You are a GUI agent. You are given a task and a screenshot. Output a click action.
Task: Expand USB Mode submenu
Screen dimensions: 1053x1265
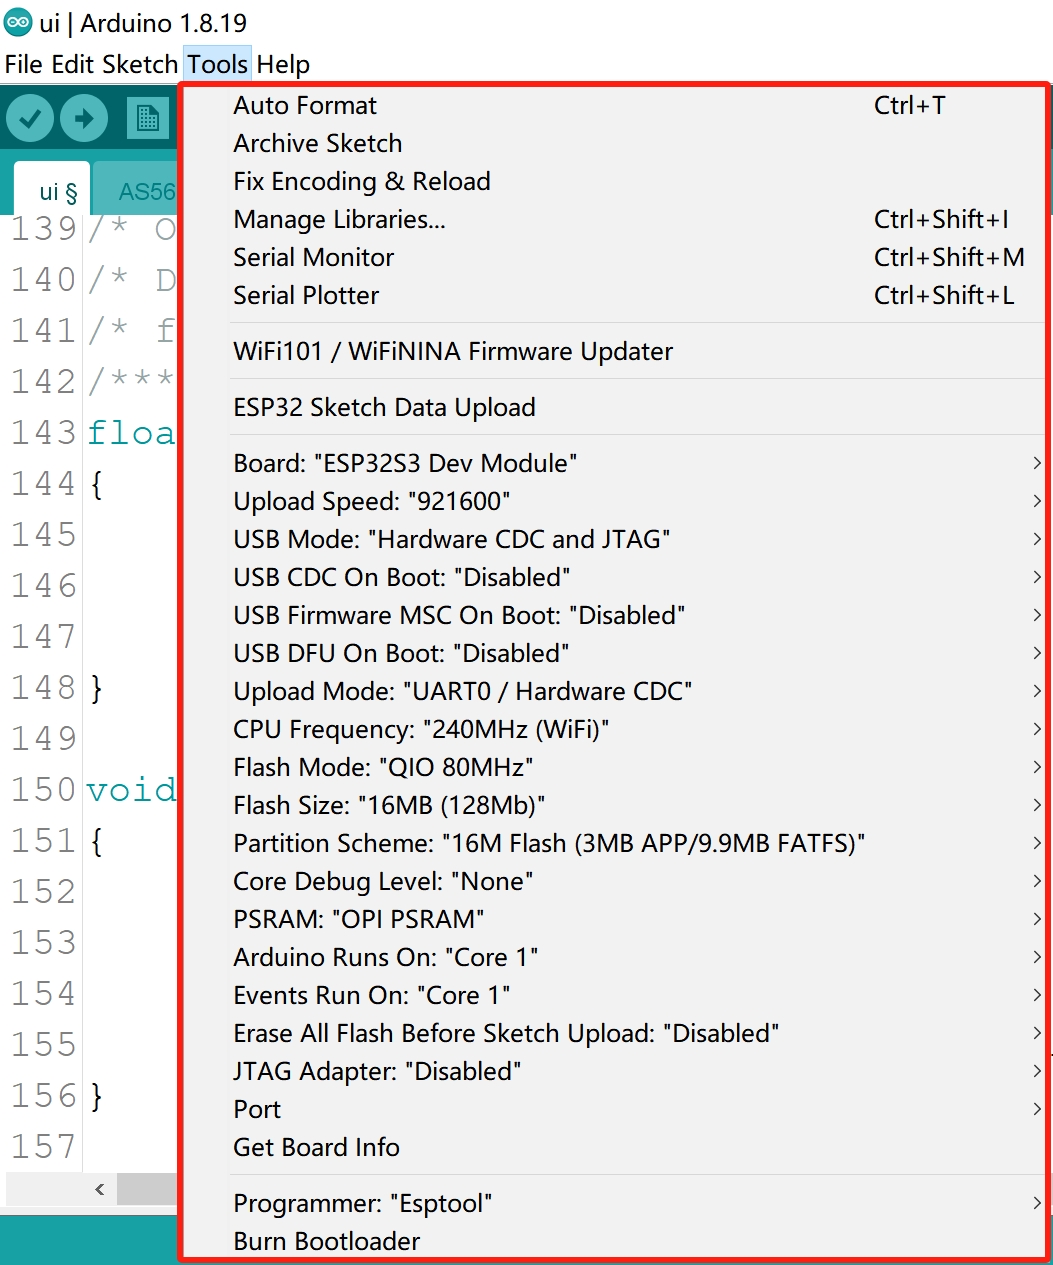(x=613, y=539)
